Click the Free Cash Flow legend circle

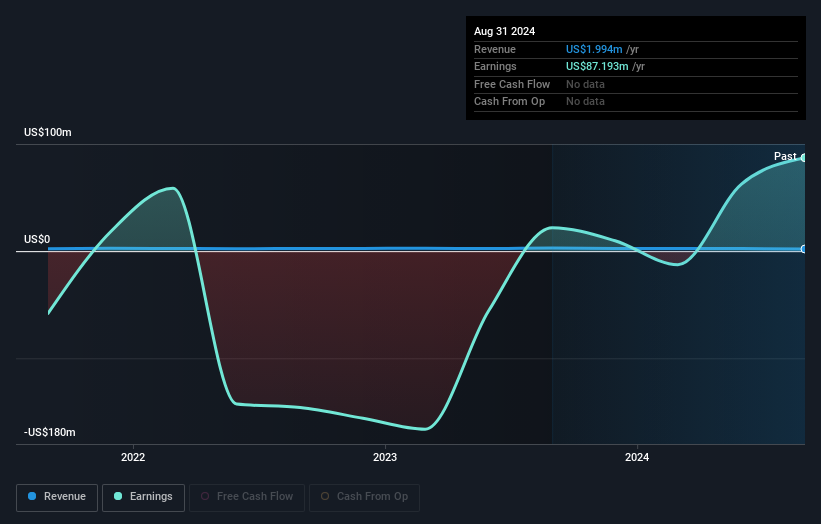click(x=205, y=496)
